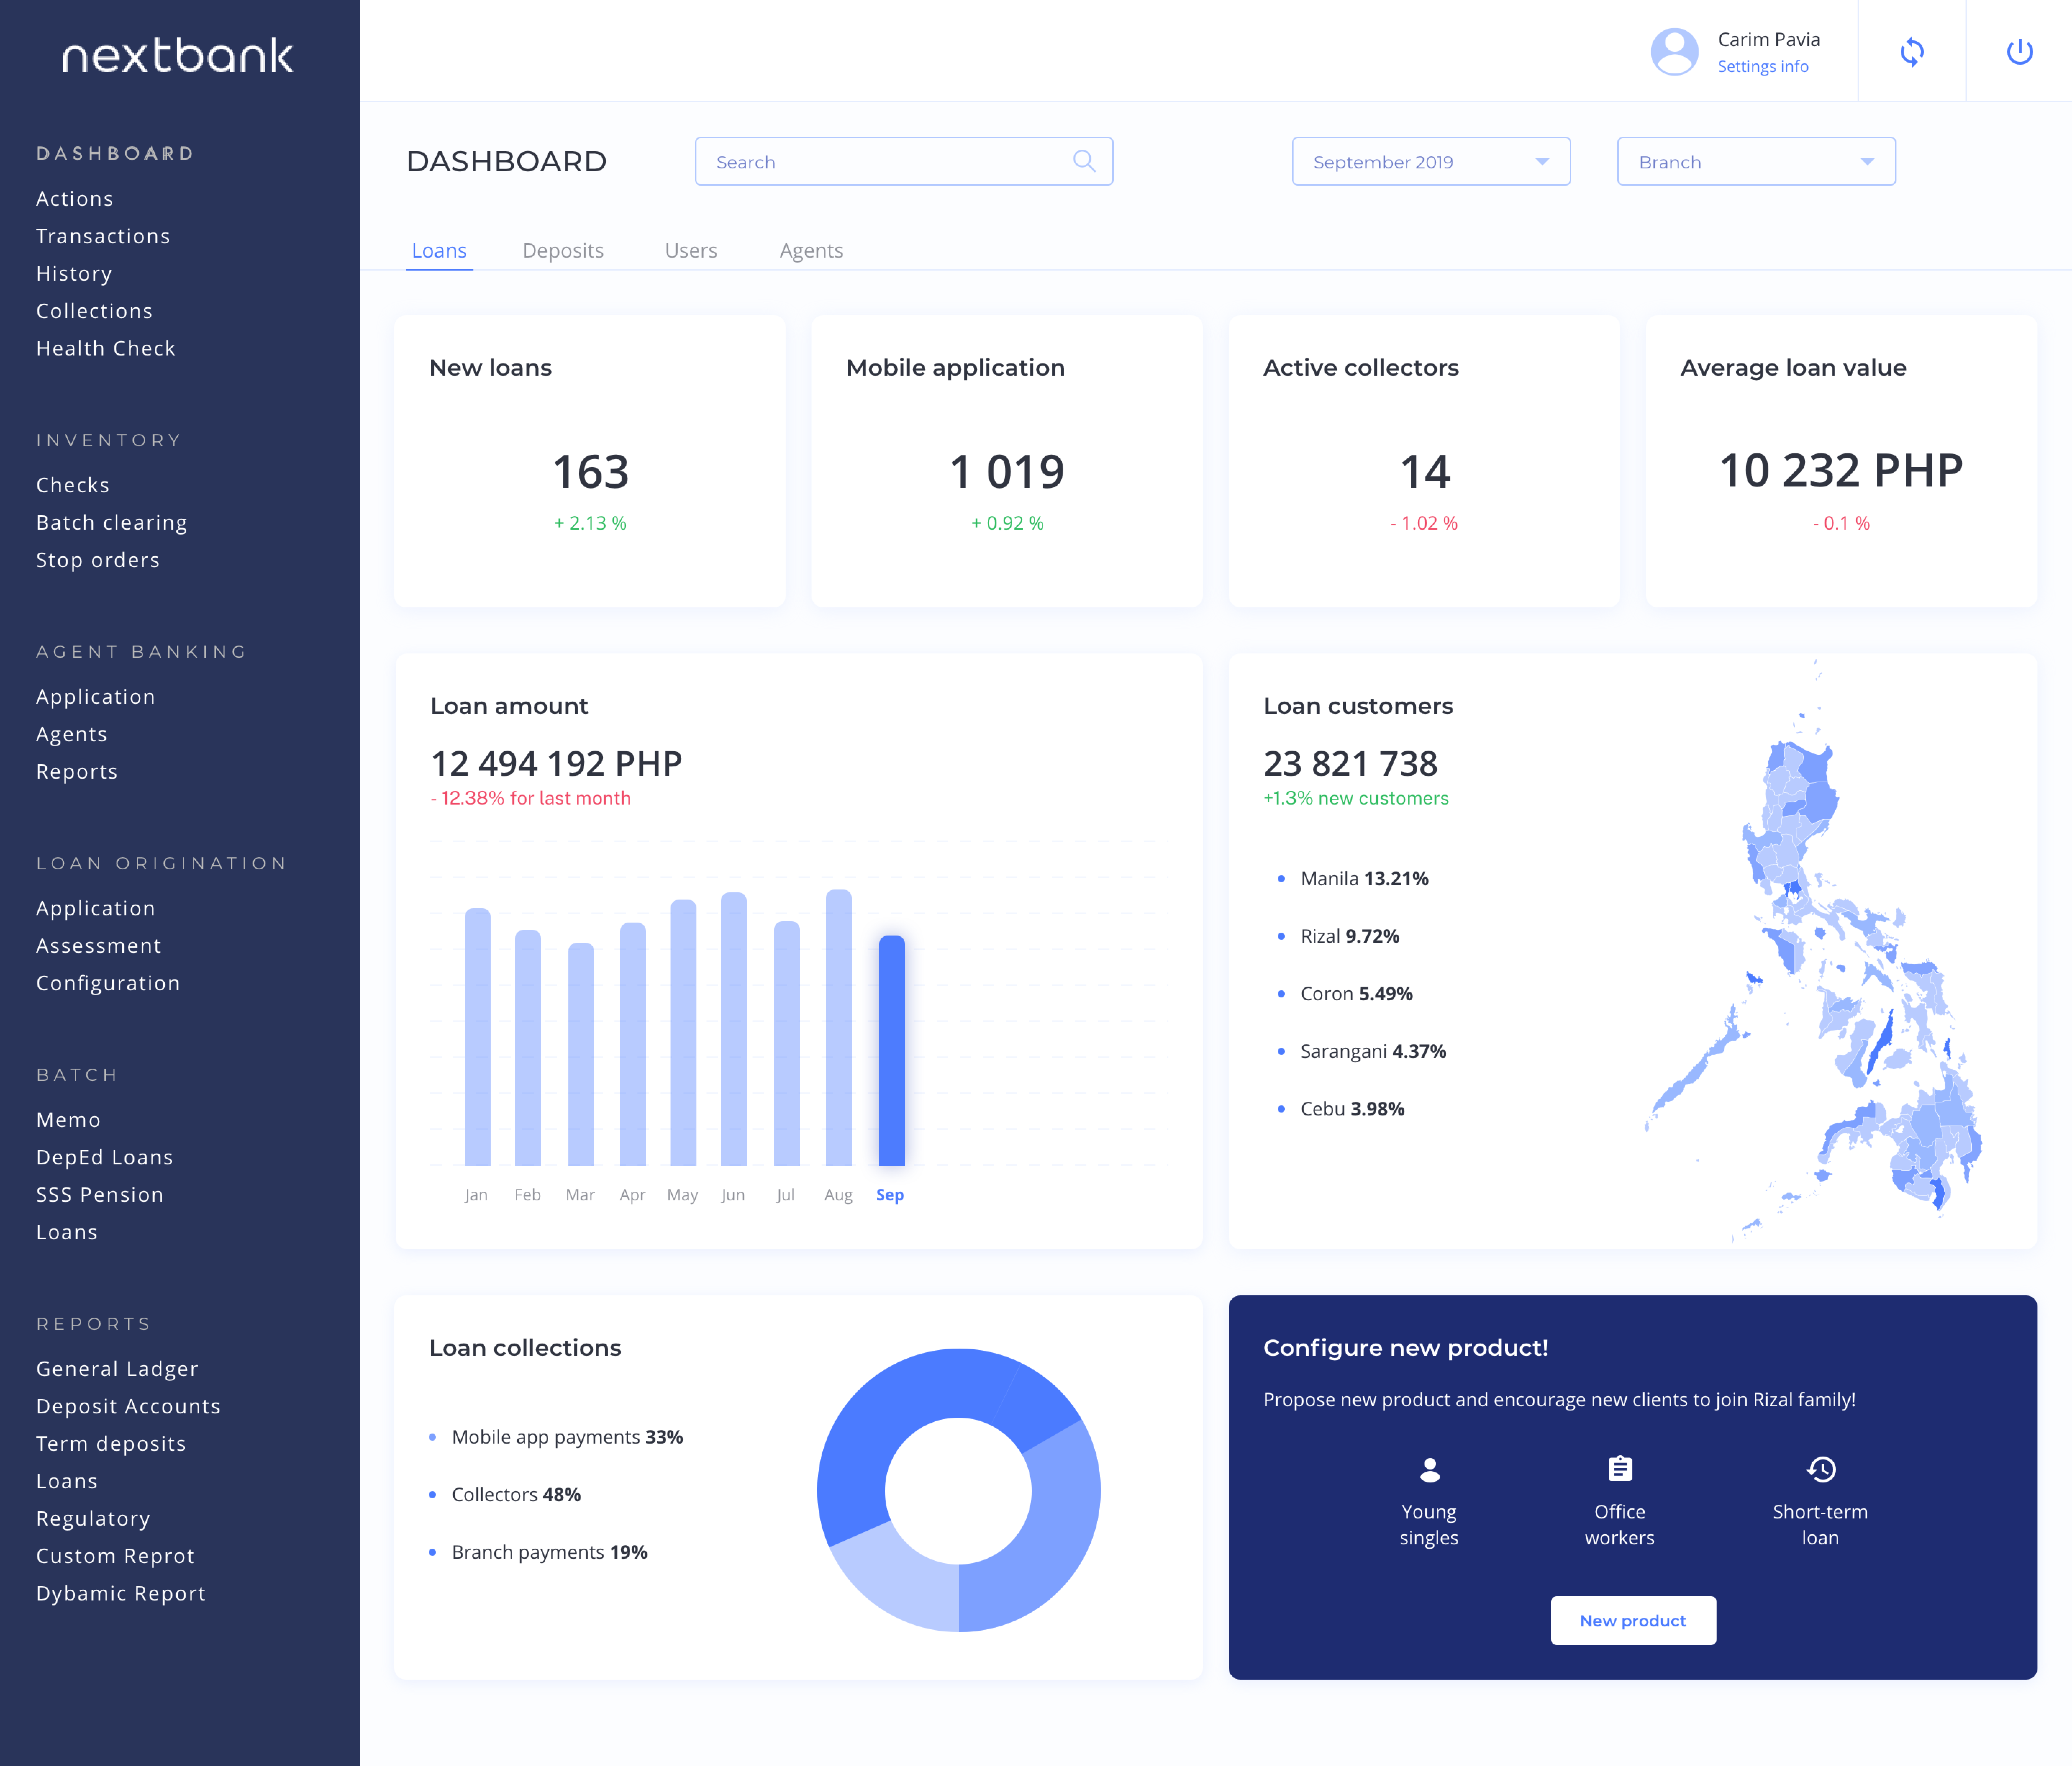Screen dimensions: 2072x1766
Task: Click the highlighted Sep bar in chart
Action: [x=891, y=1050]
